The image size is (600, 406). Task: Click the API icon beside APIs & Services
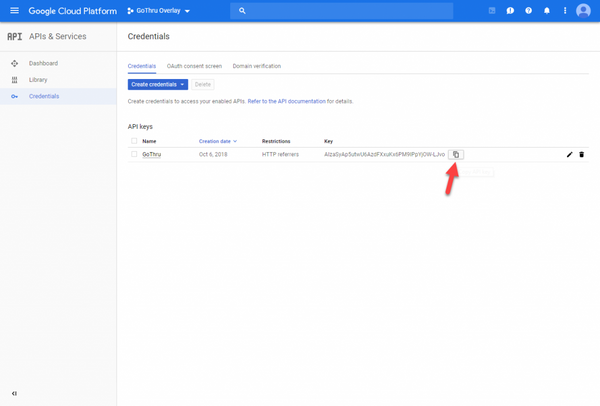pyautogui.click(x=15, y=36)
